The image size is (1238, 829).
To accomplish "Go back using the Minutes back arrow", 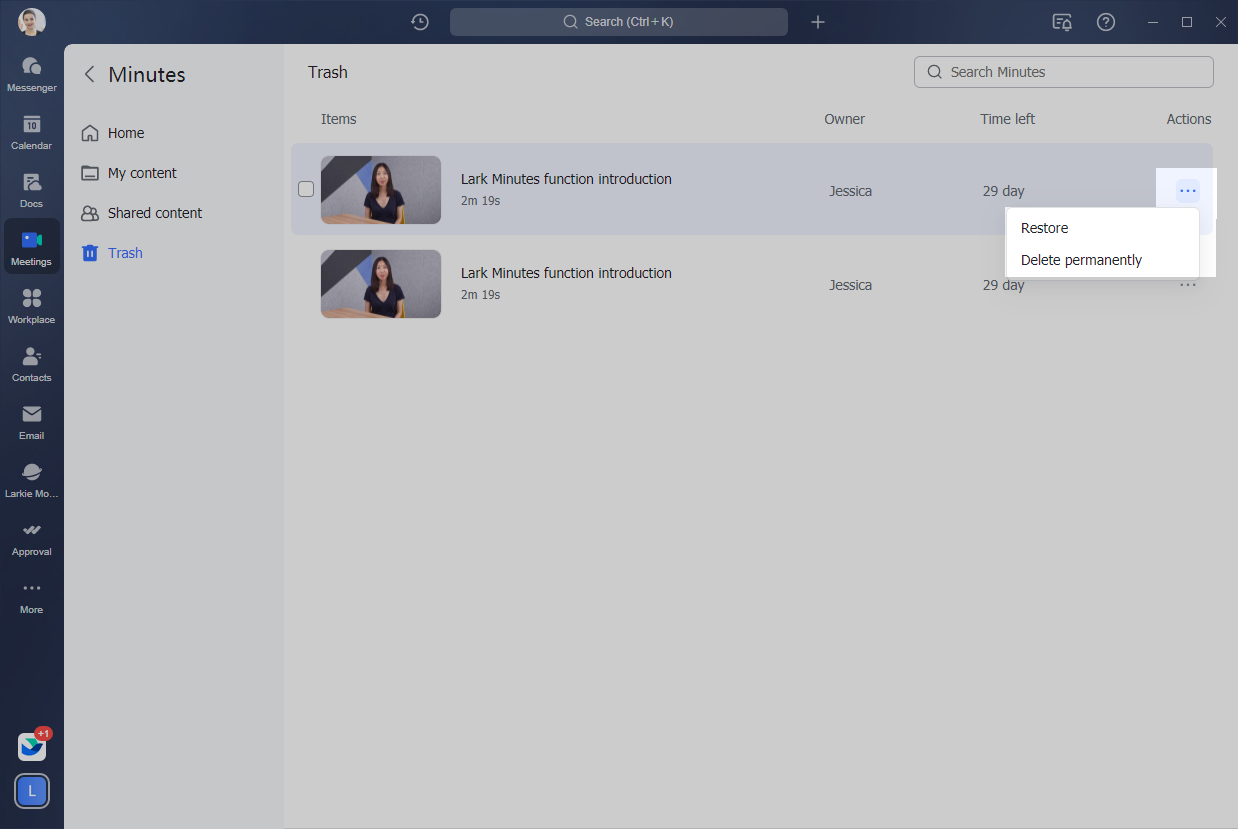I will coord(90,74).
